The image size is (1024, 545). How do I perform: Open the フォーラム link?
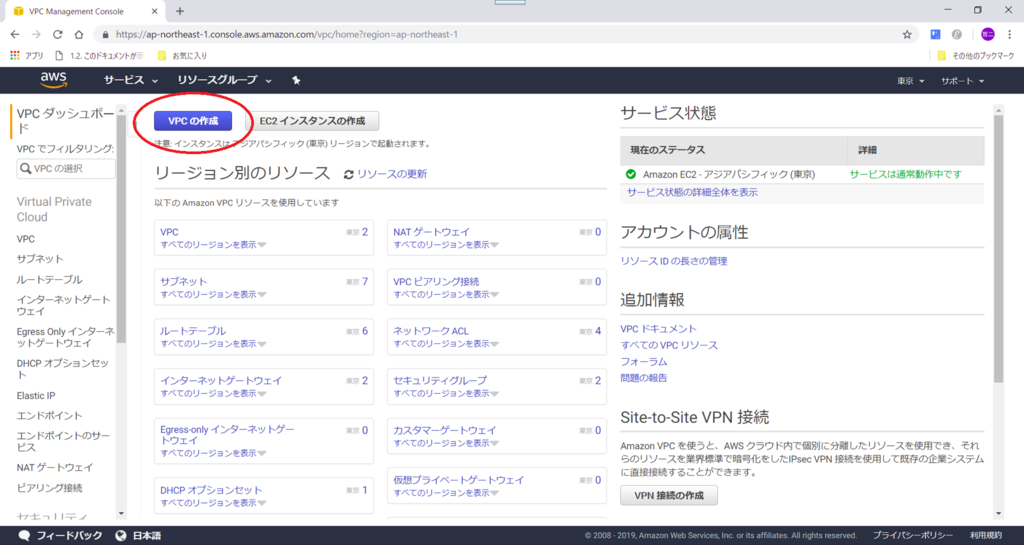pyautogui.click(x=644, y=362)
